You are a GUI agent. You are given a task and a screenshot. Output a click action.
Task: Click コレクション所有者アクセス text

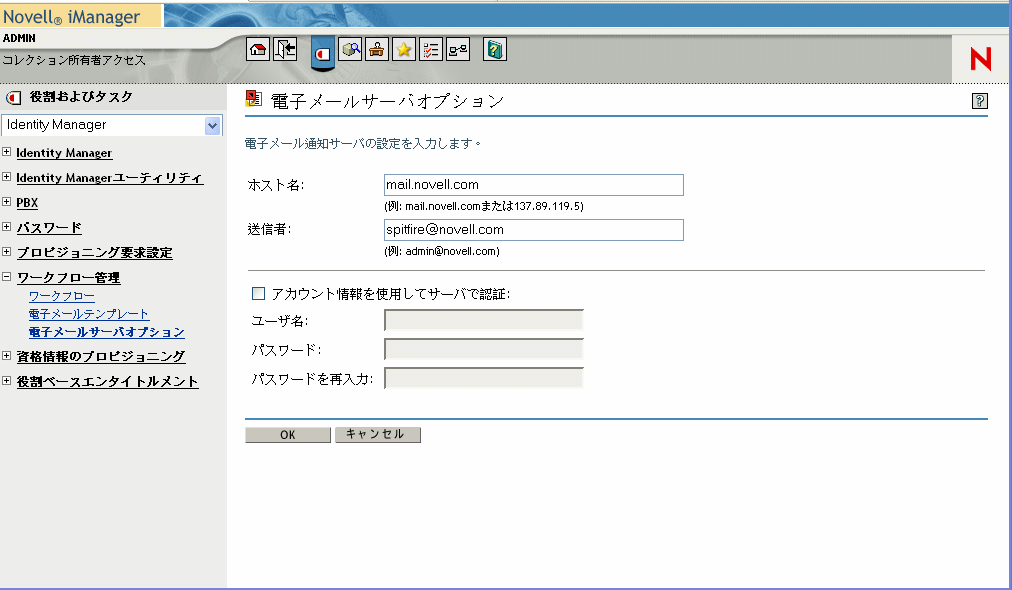74,60
